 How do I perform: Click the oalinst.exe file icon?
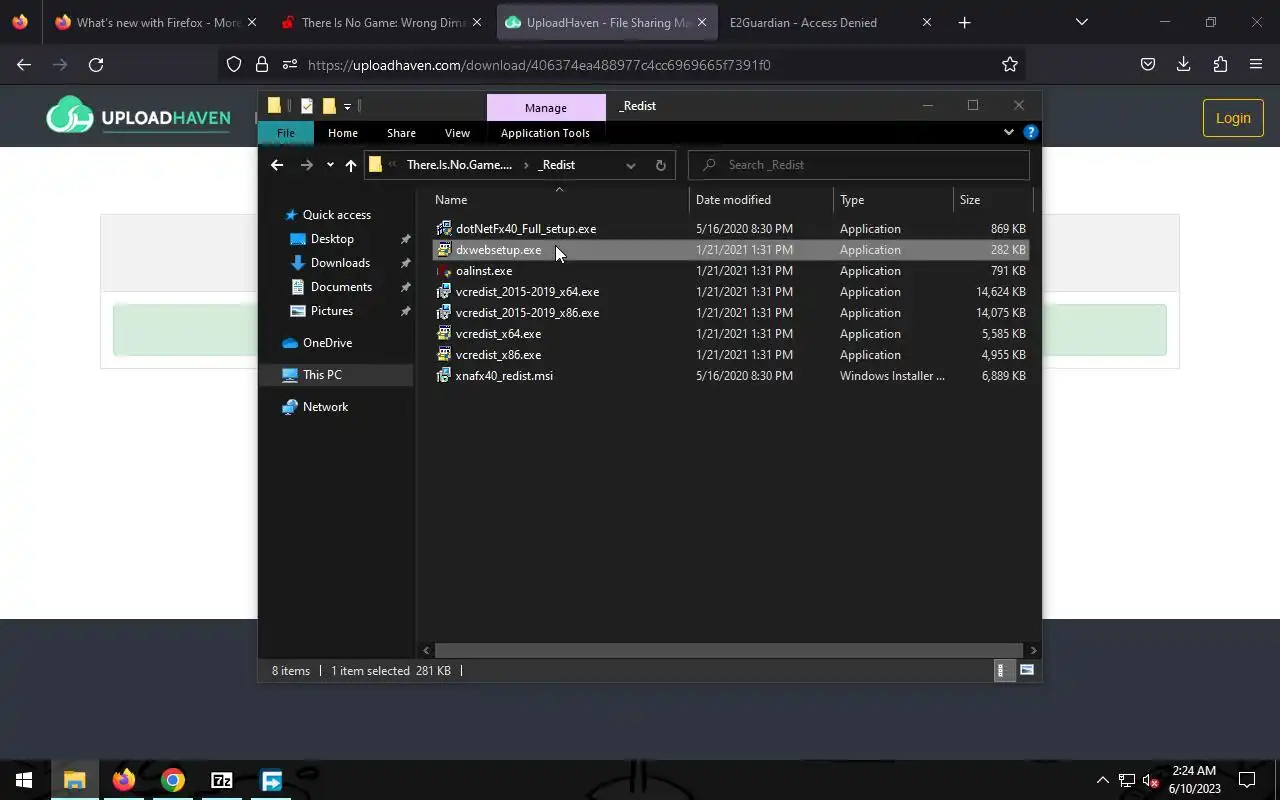pos(444,271)
